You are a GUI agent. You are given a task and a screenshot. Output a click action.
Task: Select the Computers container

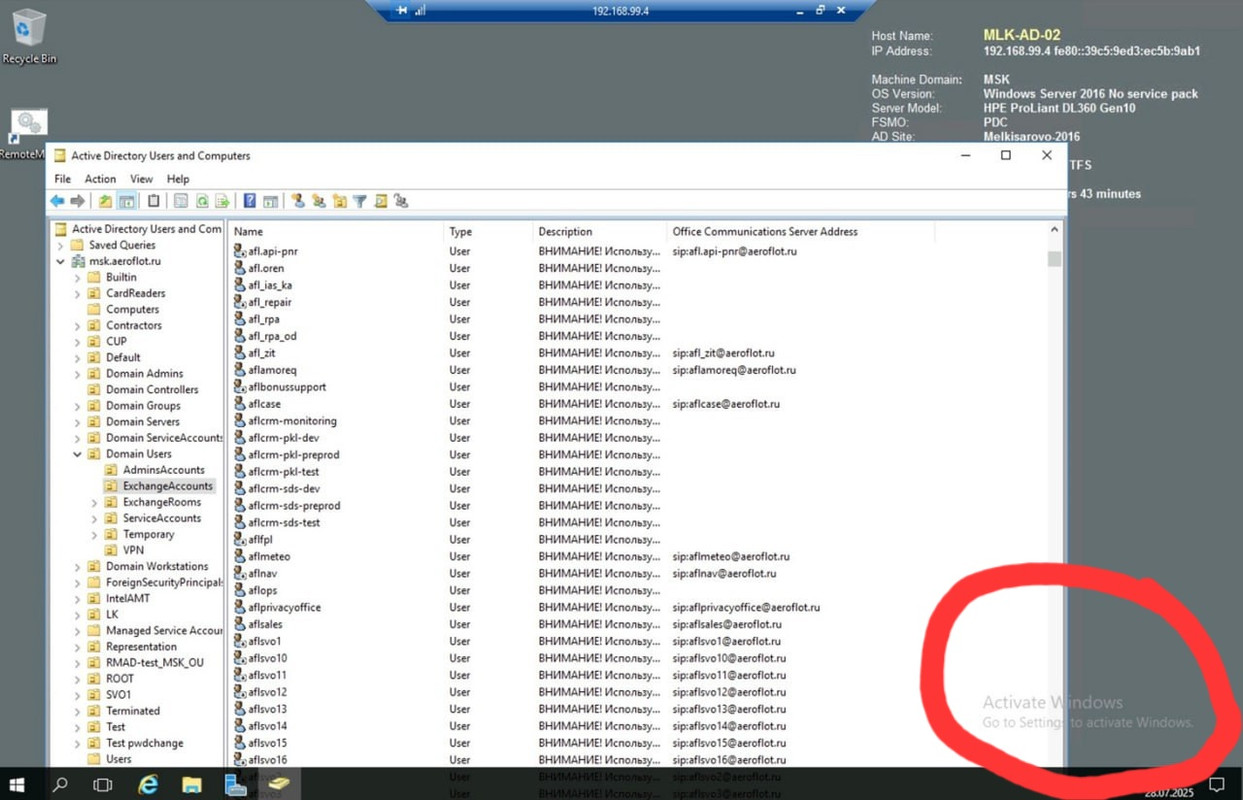click(133, 309)
